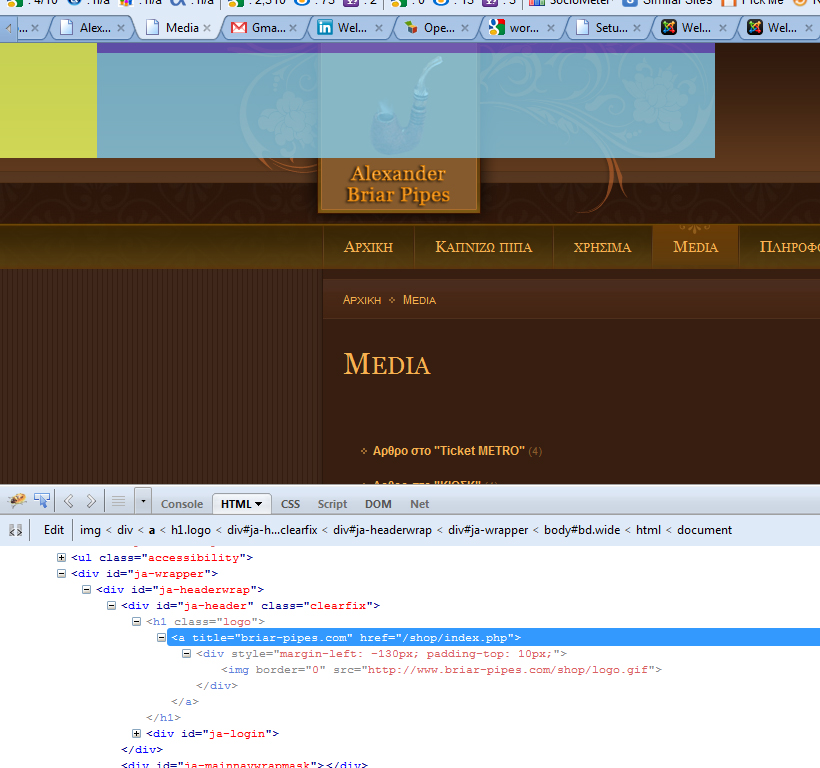Click Firebug's forward navigation arrow

91,501
